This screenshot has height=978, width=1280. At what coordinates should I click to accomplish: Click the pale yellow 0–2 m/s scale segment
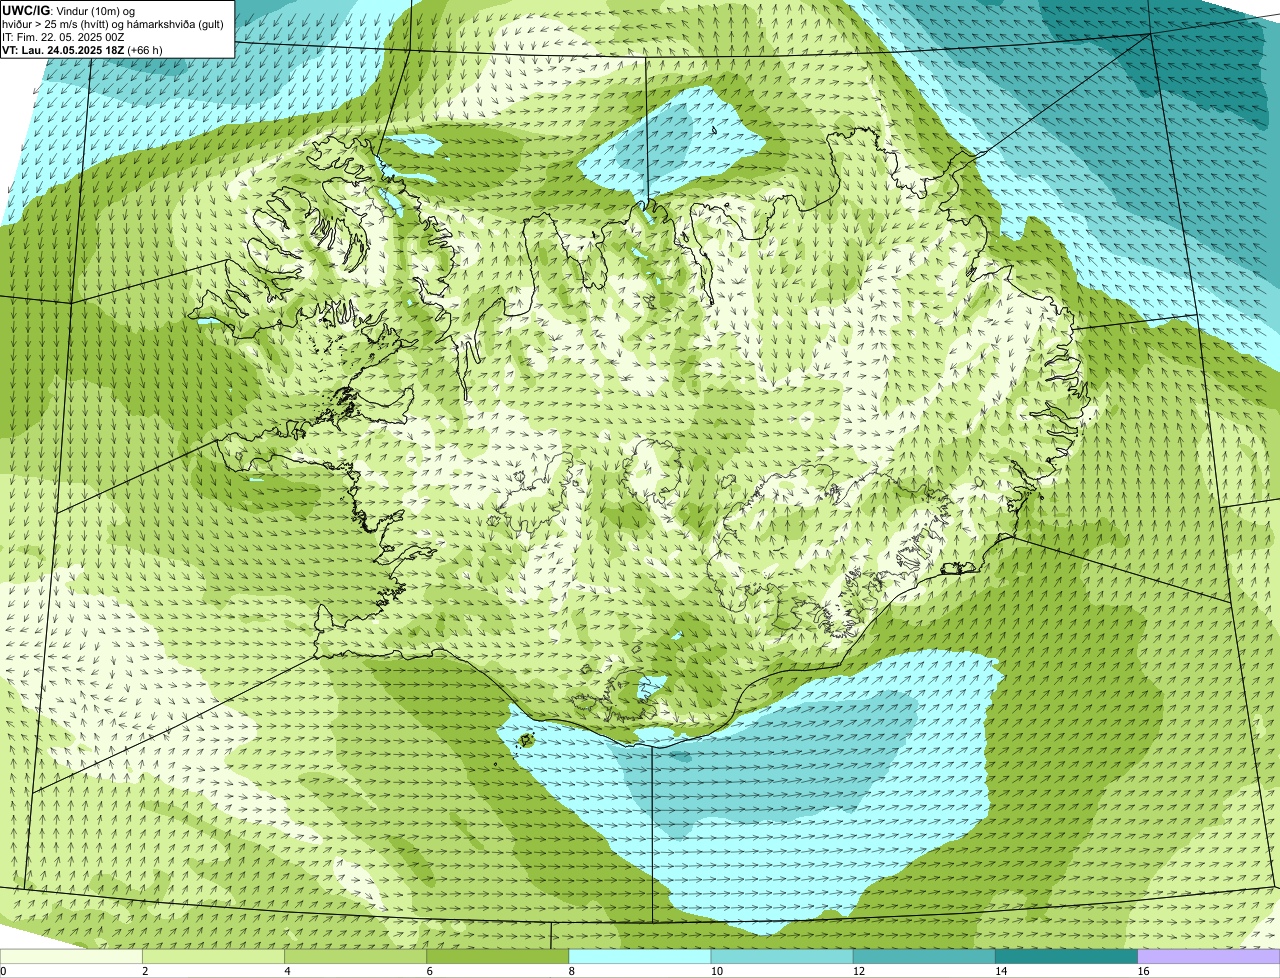tap(72, 956)
